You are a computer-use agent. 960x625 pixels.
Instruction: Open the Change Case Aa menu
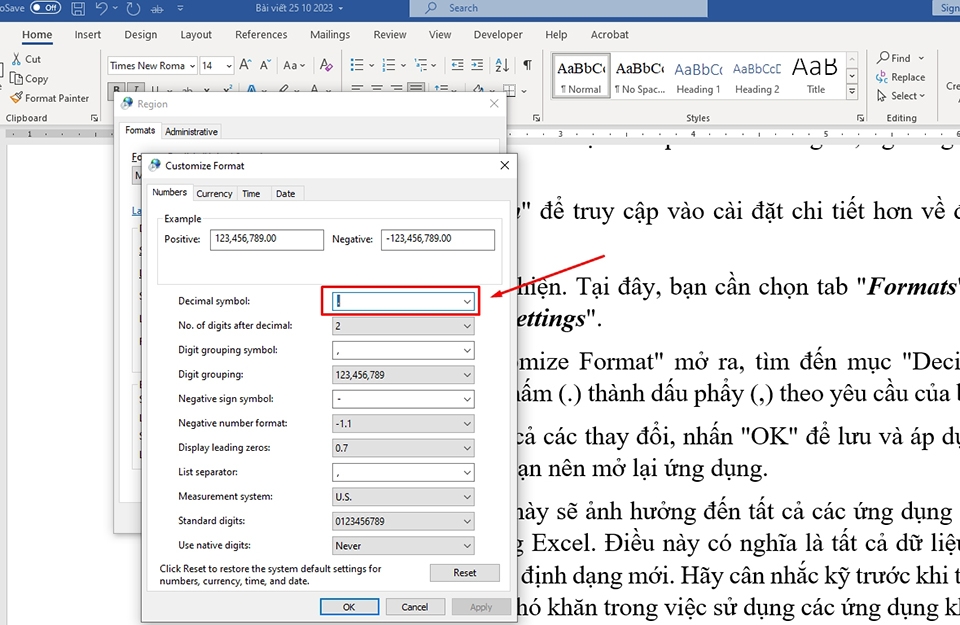294,65
